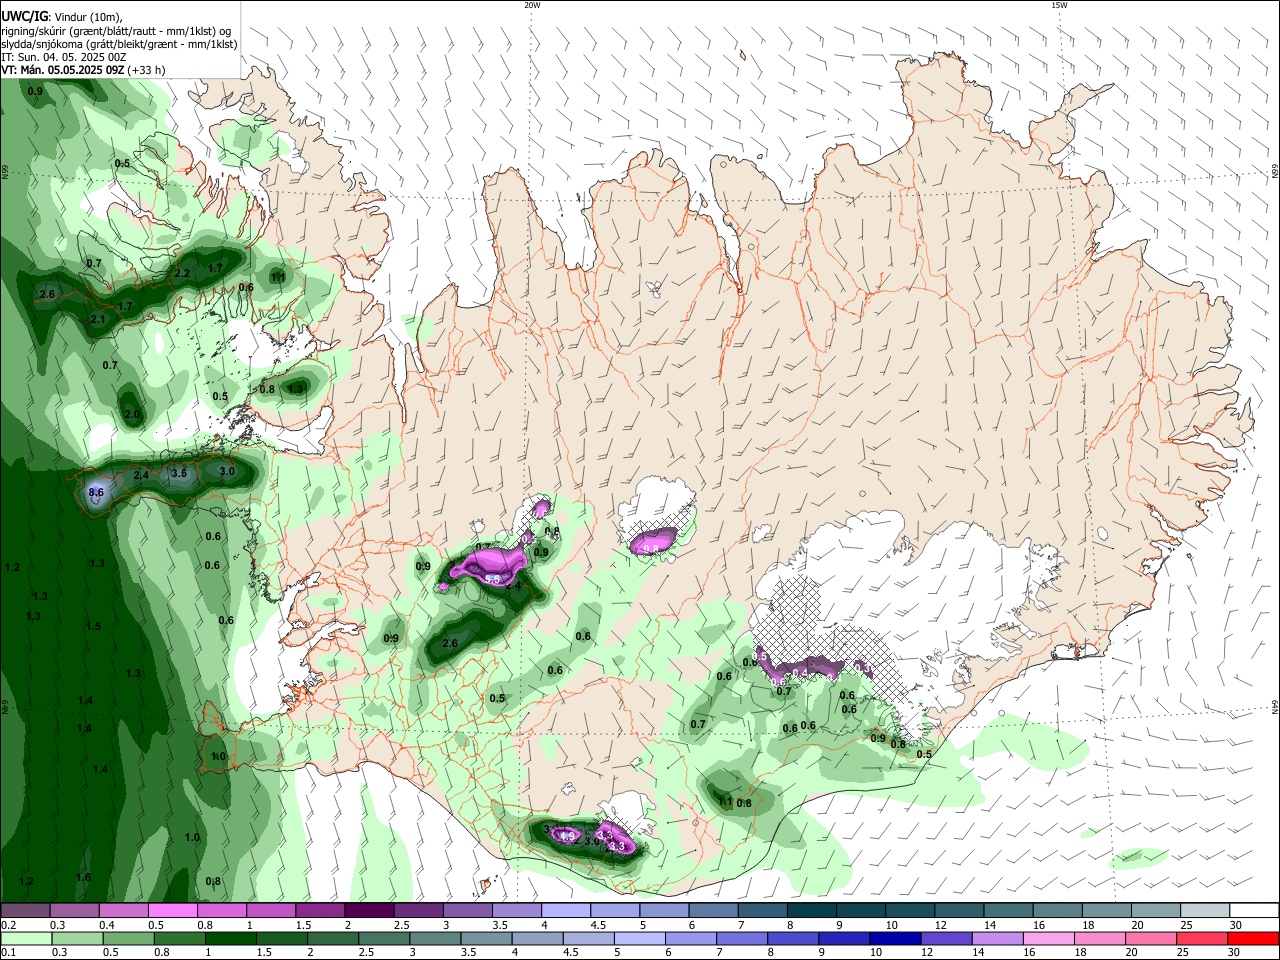Image resolution: width=1280 pixels, height=960 pixels.
Task: Click the light grey 25–30 snow legend swatch
Action: click(1204, 910)
